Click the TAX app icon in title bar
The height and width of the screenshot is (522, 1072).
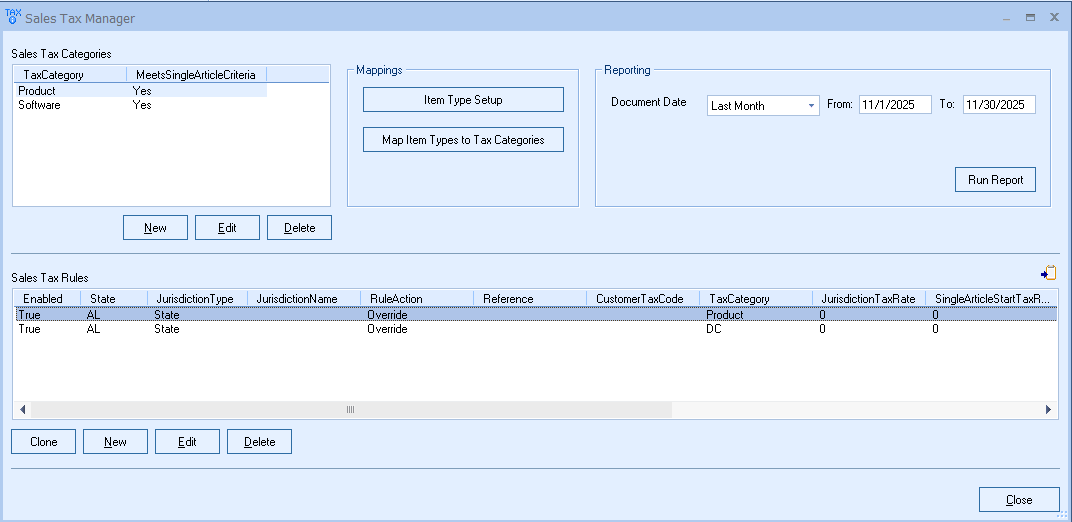12,17
